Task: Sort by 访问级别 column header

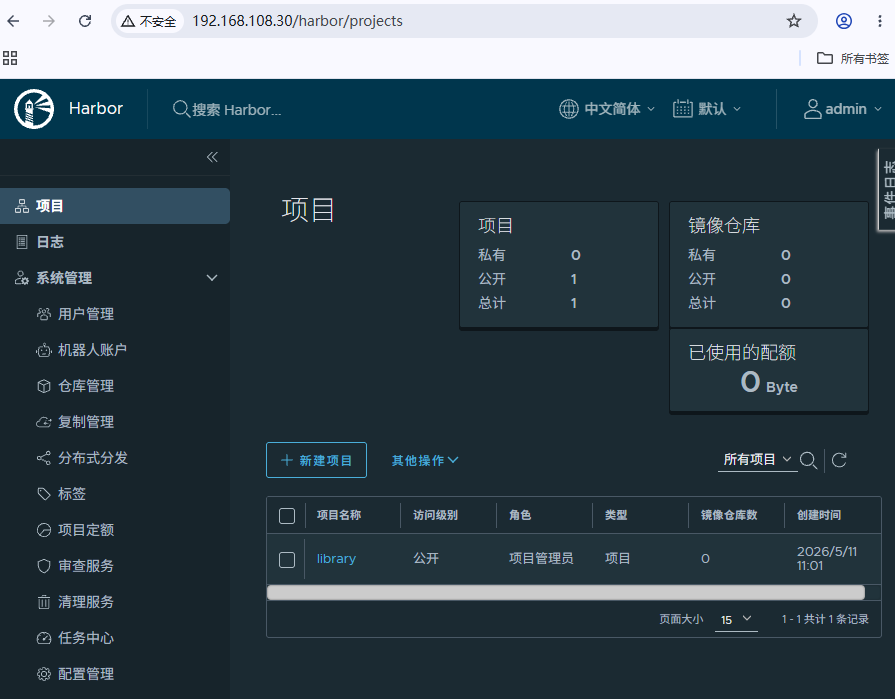Action: point(436,515)
